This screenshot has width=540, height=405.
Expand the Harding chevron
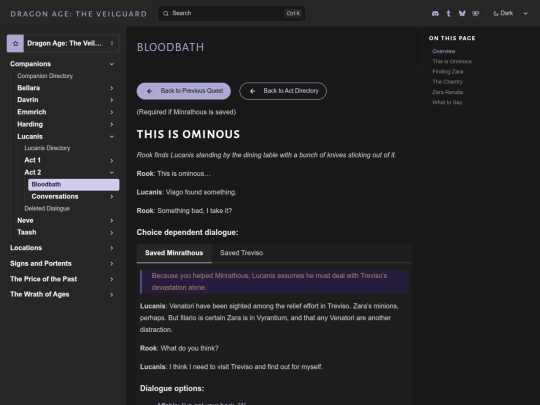[112, 124]
